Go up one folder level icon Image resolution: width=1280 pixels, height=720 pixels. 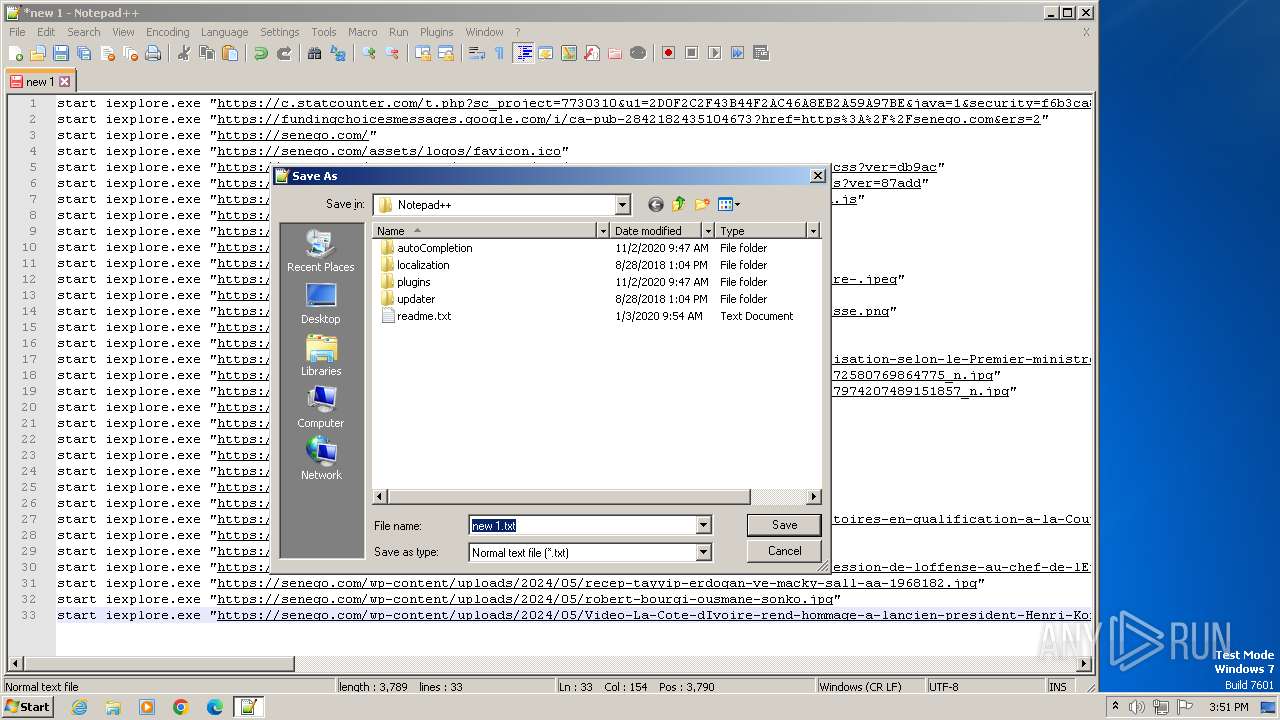[x=679, y=204]
